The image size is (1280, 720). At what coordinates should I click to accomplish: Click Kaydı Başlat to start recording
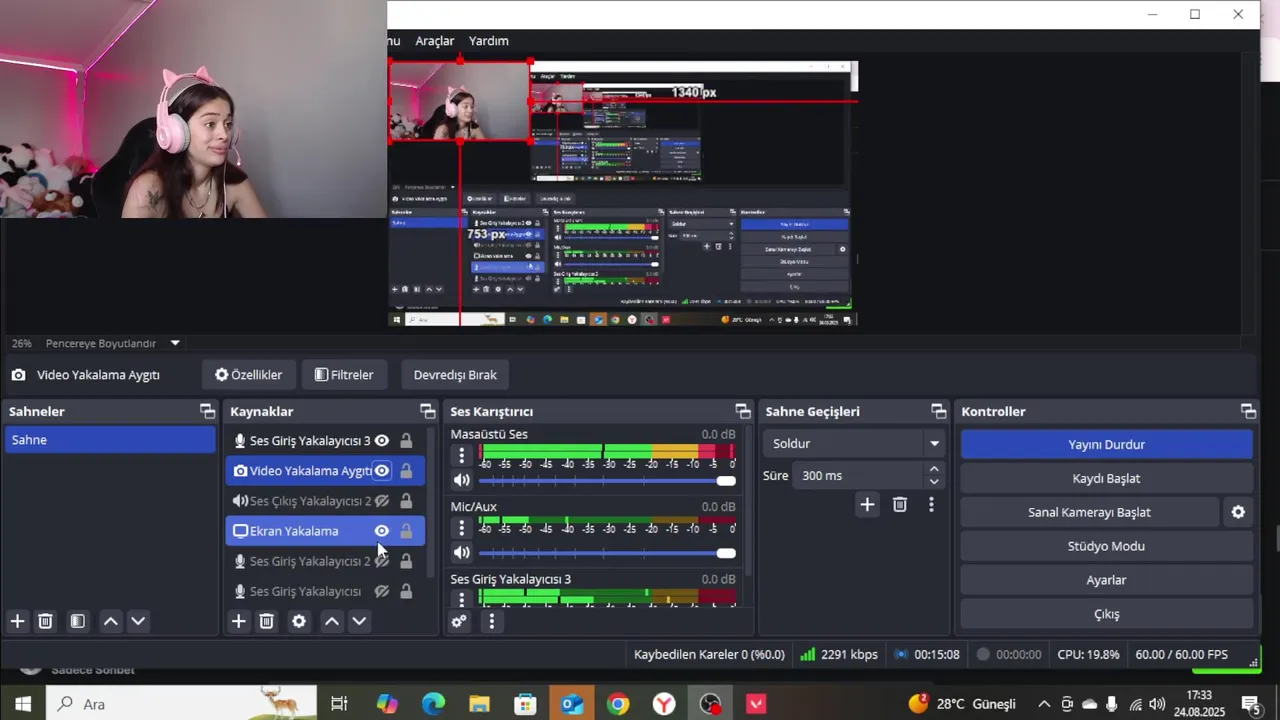(1106, 478)
